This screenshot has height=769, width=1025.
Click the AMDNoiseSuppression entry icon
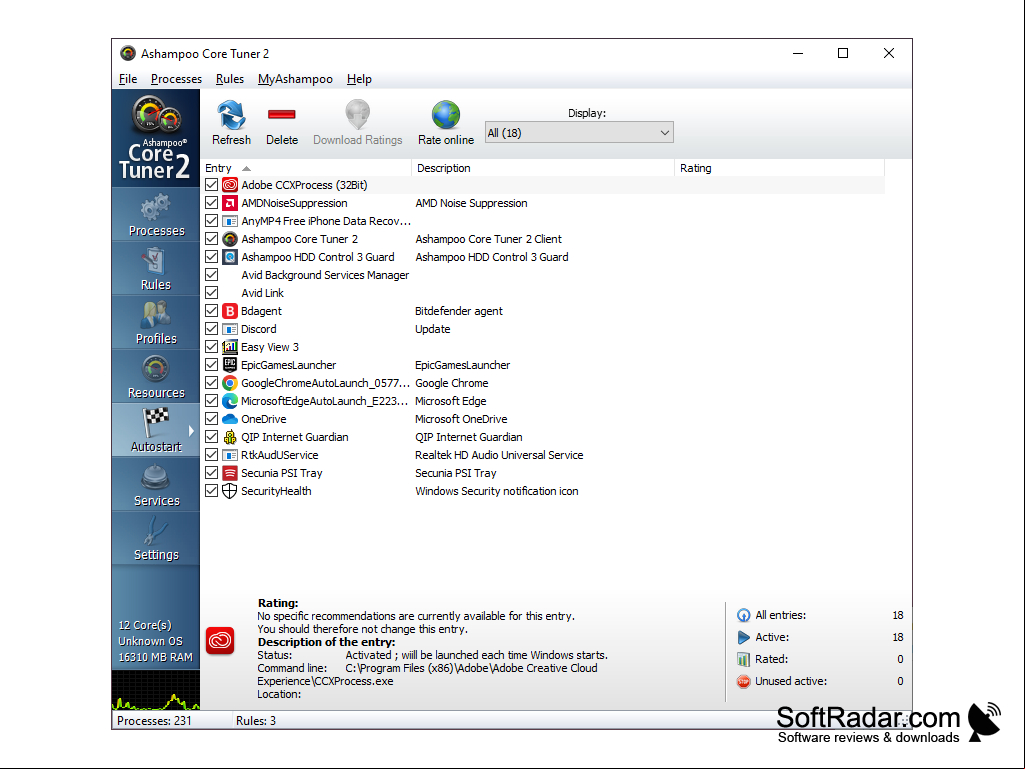tap(229, 203)
